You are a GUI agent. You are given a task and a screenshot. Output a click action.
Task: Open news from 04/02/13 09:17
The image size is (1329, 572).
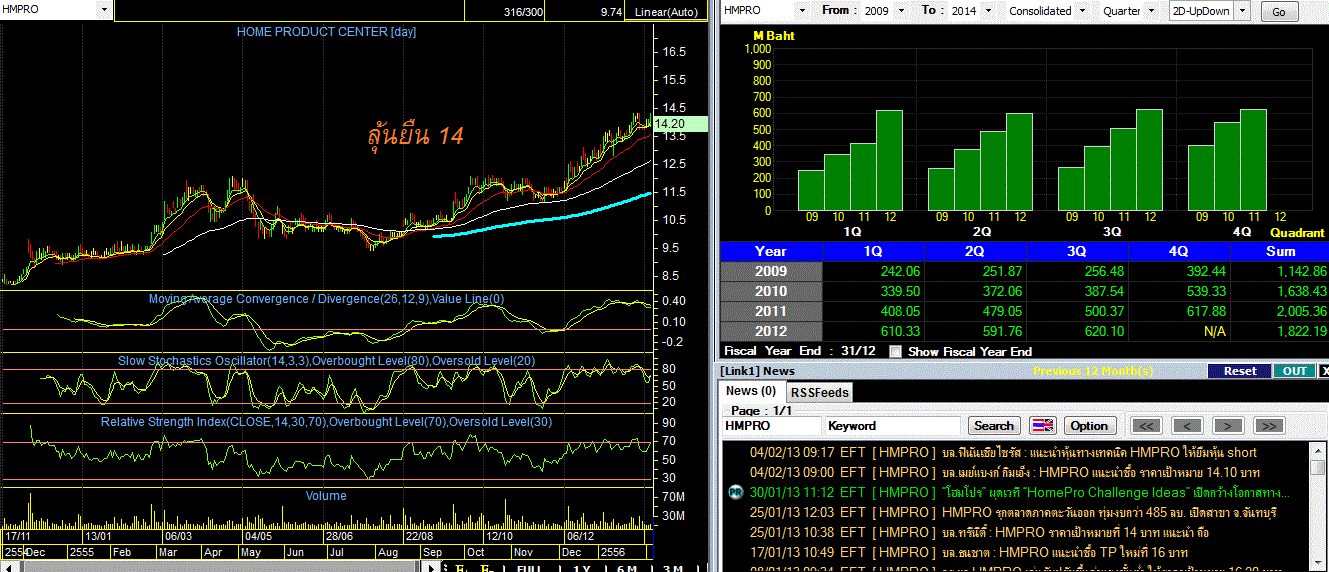[x=1017, y=452]
